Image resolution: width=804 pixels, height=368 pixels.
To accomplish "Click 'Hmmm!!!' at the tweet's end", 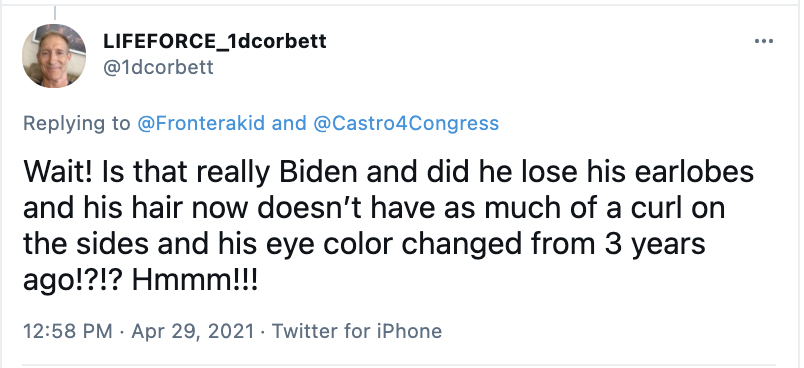I will (x=195, y=279).
